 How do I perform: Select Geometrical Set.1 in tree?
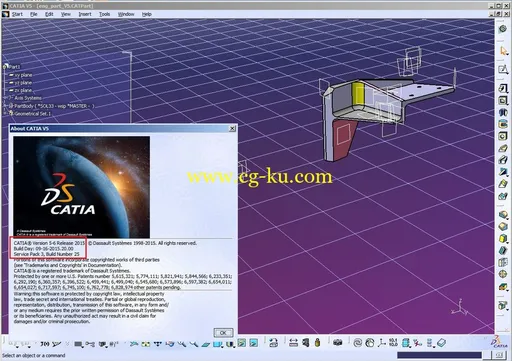pyautogui.click(x=32, y=114)
